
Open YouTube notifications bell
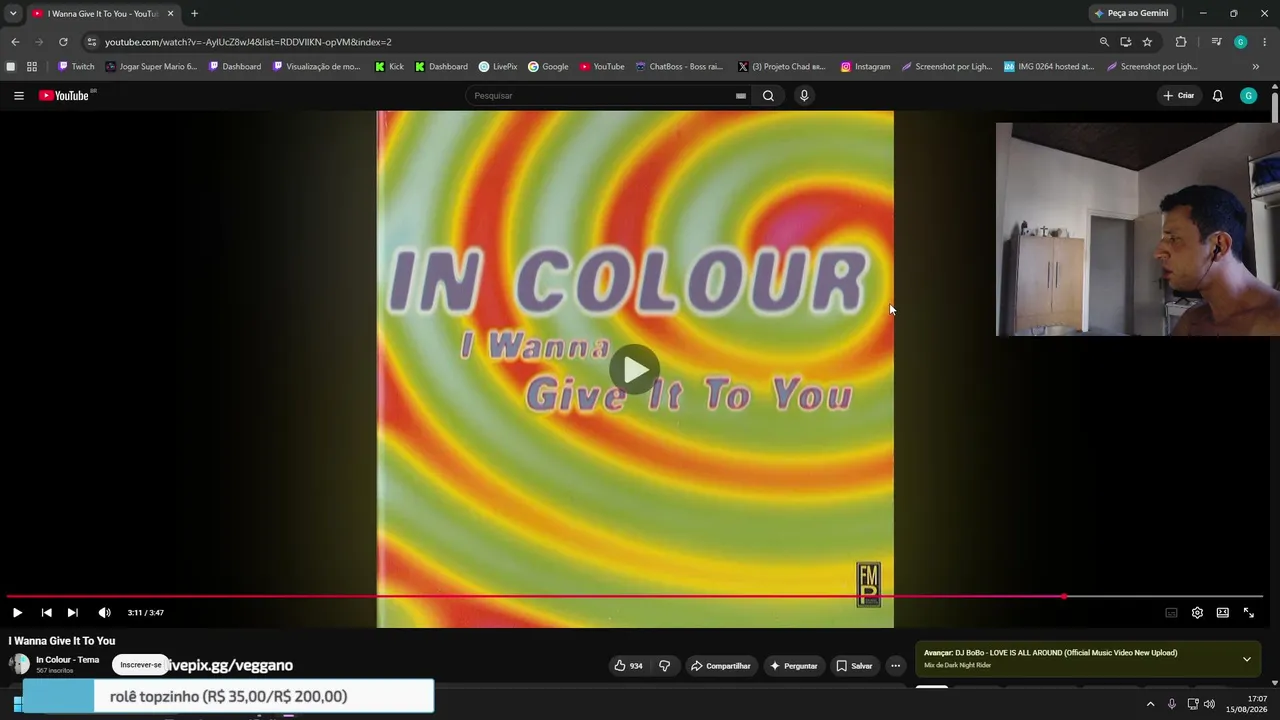pyautogui.click(x=1217, y=96)
